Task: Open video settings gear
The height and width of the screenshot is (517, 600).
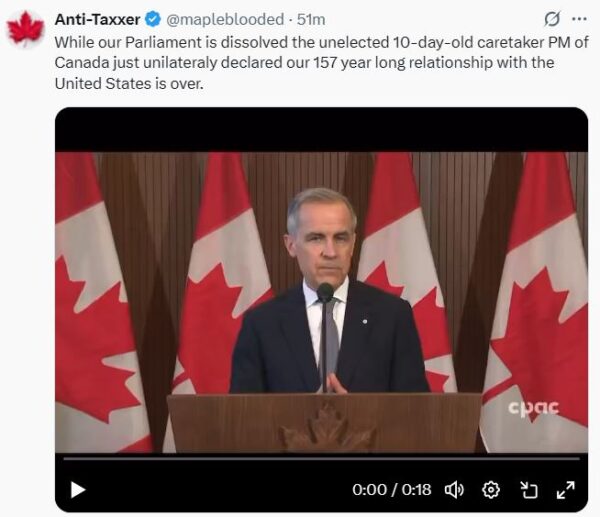Action: pos(491,489)
